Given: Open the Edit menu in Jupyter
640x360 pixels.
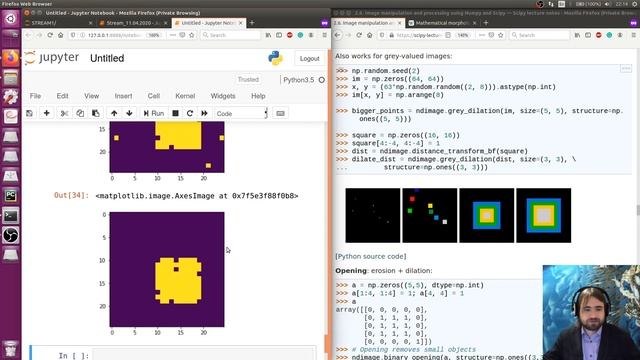Looking at the screenshot, I should (62, 96).
